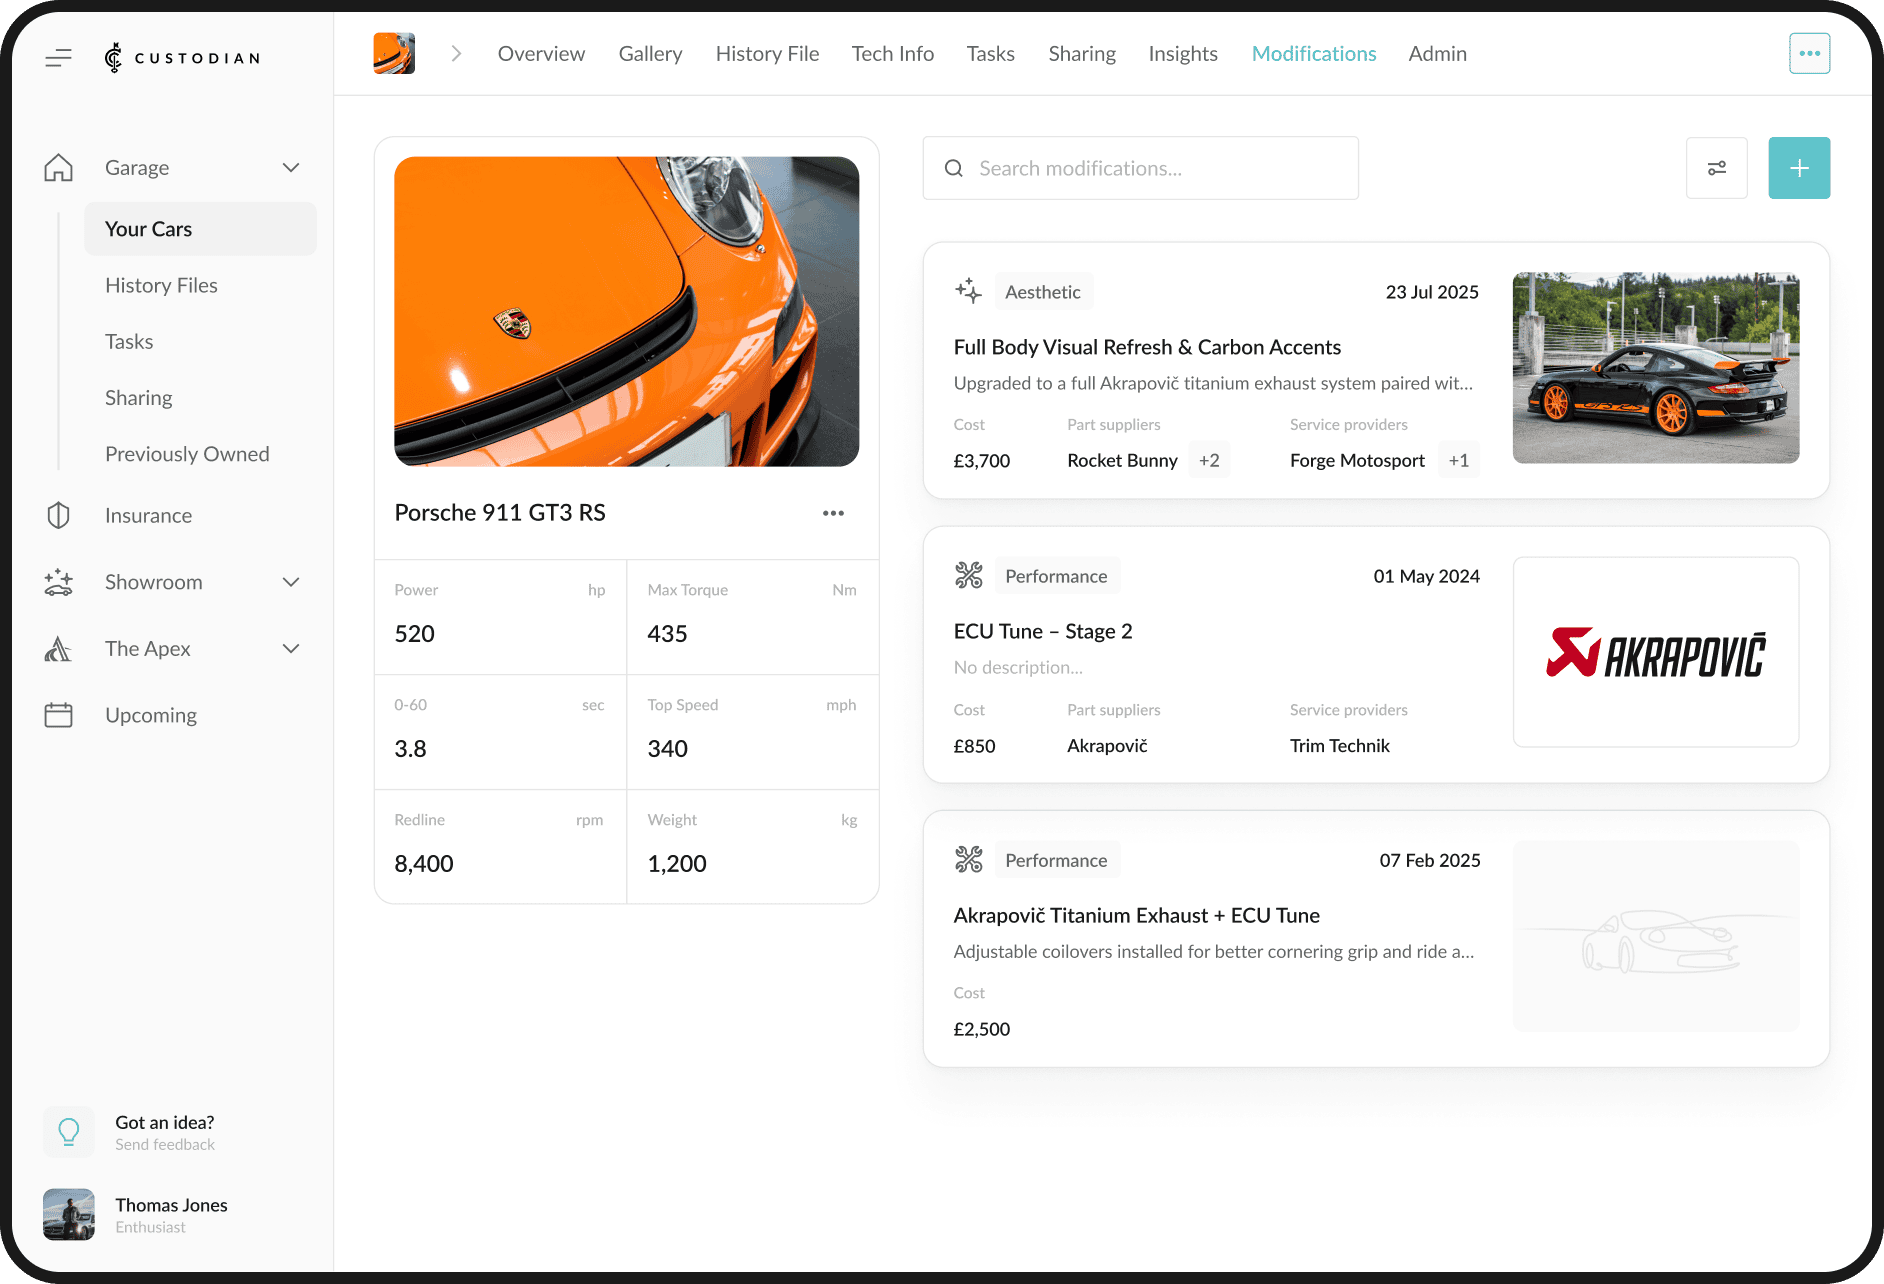Click the breadcrumb chevron arrow
This screenshot has height=1284, width=1884.
(456, 54)
